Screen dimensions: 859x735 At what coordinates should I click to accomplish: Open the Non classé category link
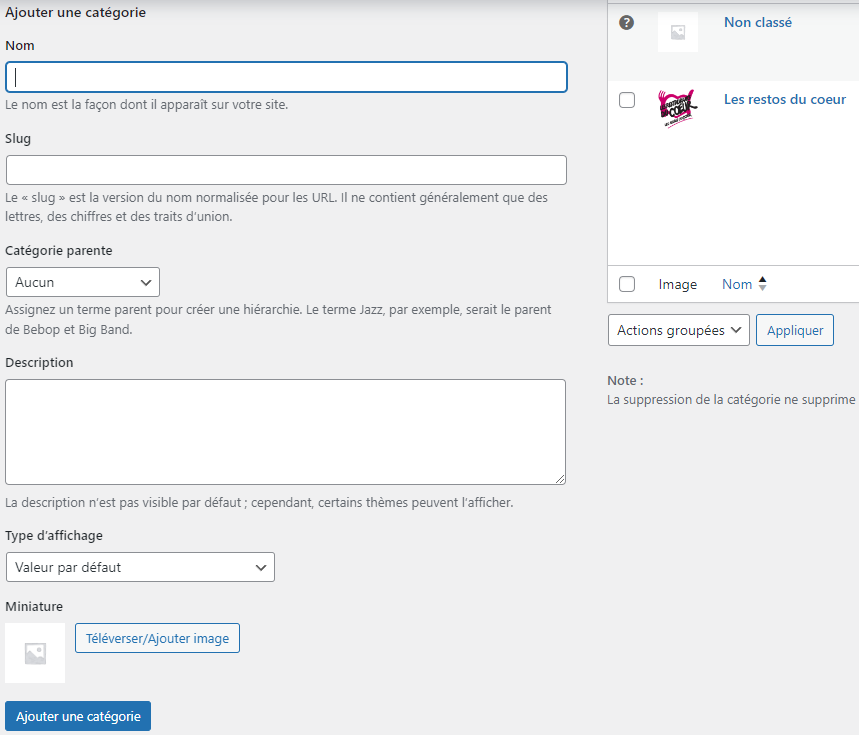[x=757, y=22]
